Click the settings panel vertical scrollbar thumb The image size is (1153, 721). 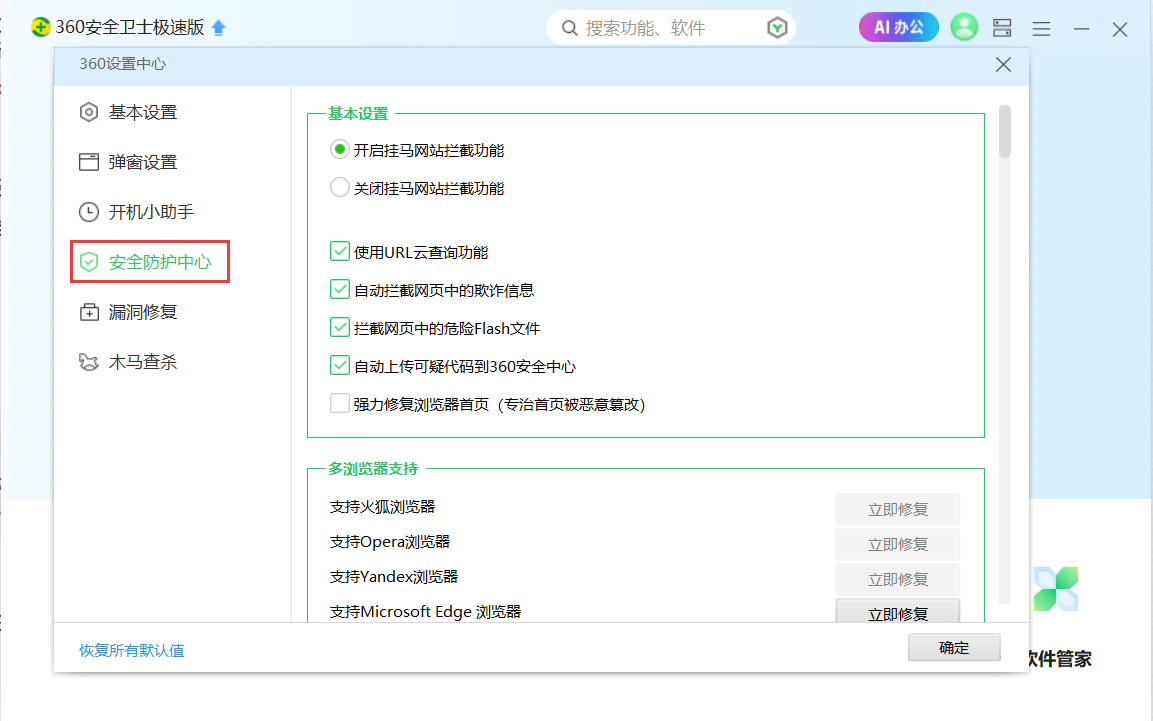(1004, 132)
